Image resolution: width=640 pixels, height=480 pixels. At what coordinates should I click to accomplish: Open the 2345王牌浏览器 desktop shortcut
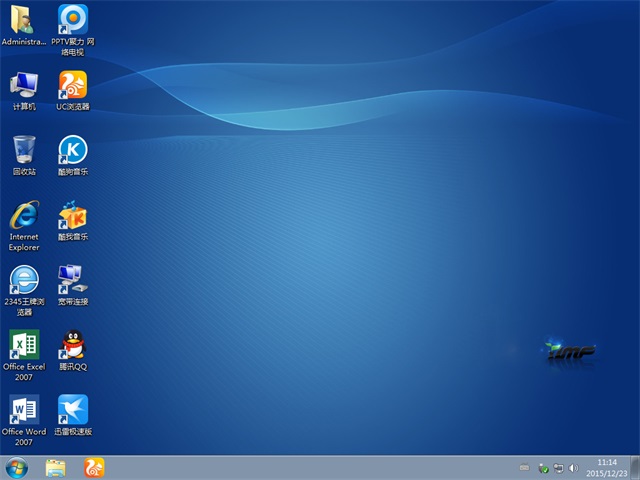pyautogui.click(x=23, y=280)
